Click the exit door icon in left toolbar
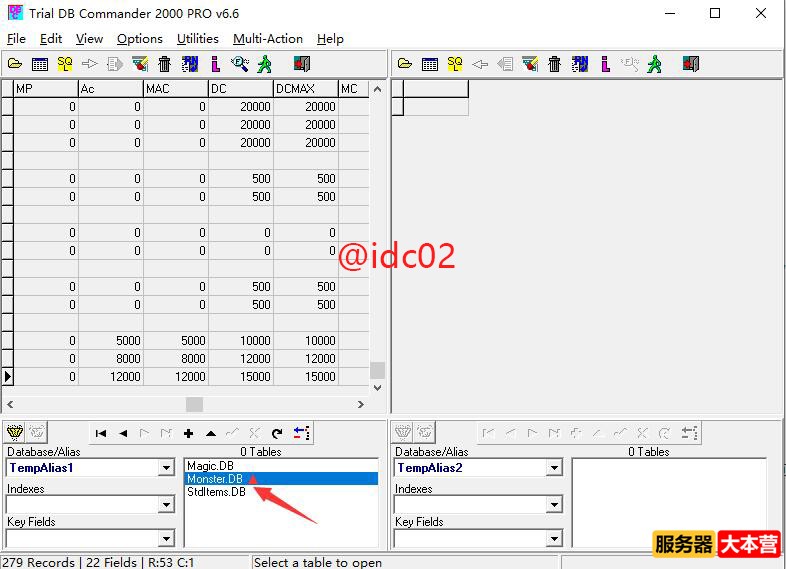This screenshot has width=786, height=569. pos(301,64)
